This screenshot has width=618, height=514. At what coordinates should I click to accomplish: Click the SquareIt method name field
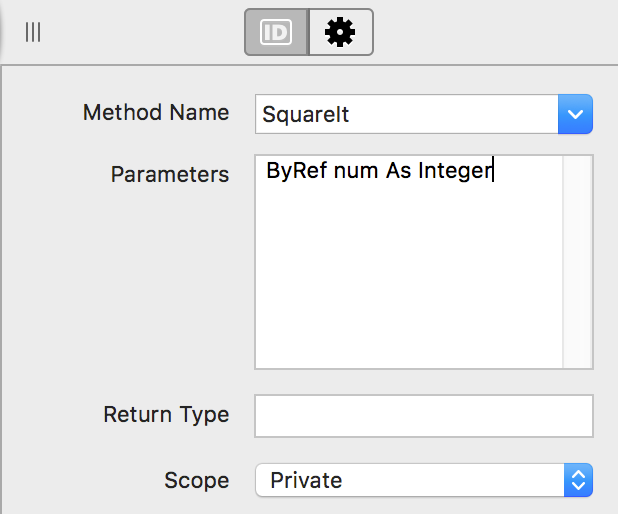400,114
